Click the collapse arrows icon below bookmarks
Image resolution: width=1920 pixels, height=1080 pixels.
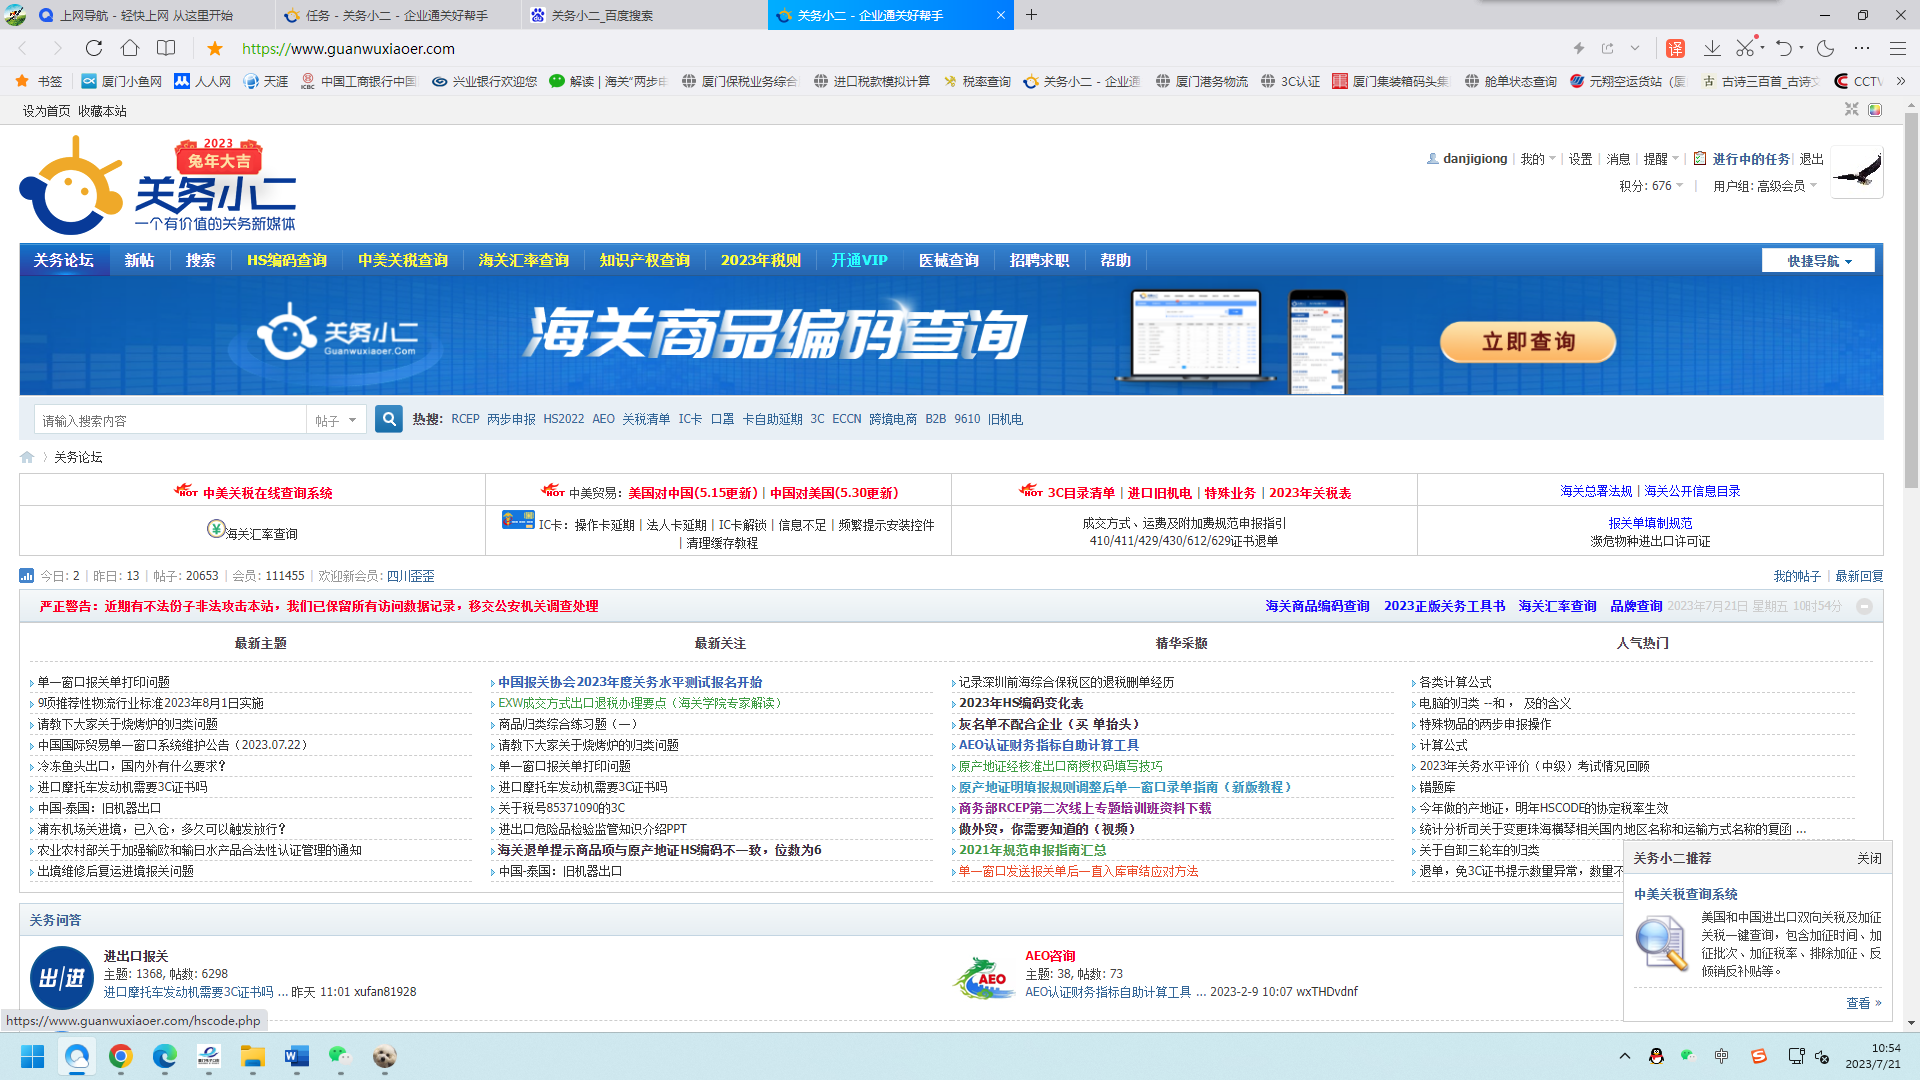pos(1852,110)
